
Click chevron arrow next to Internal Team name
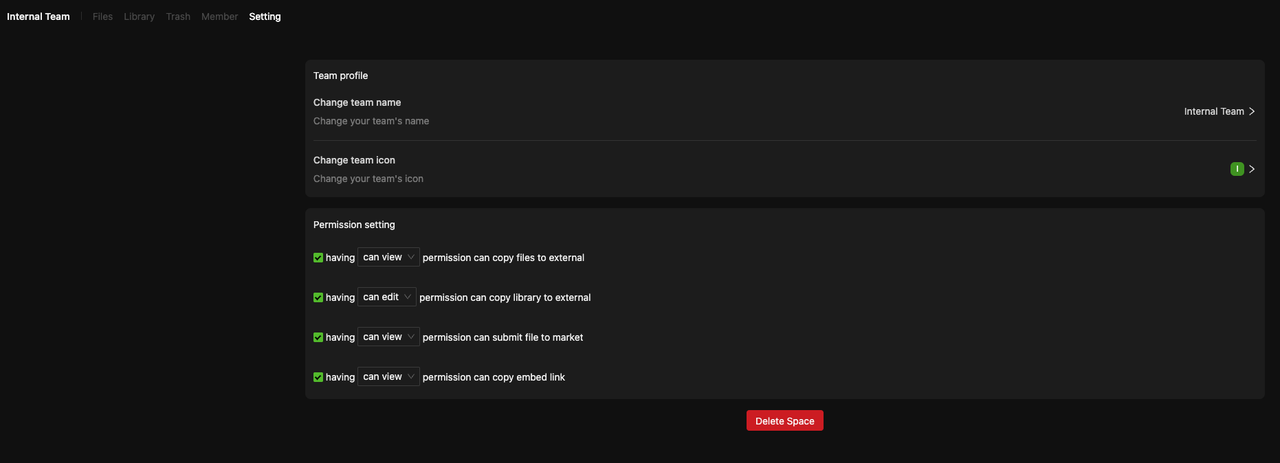point(1252,112)
